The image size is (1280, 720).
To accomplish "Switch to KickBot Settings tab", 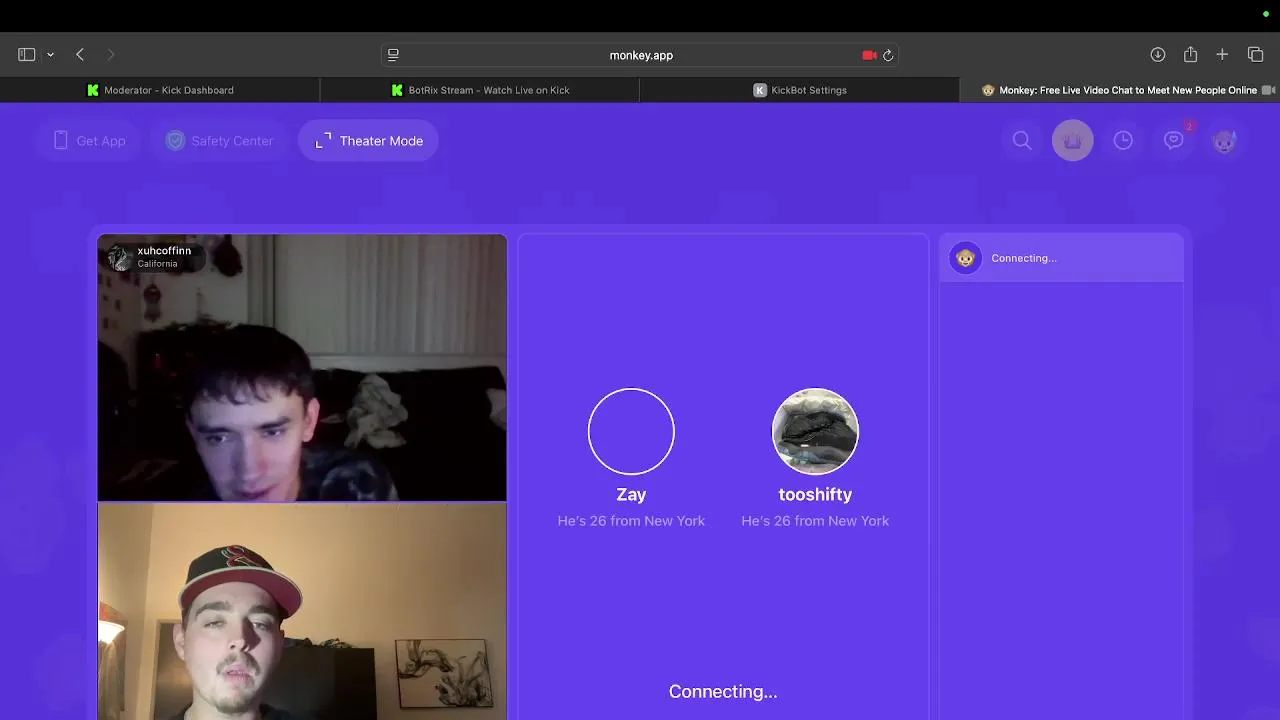I will [x=800, y=90].
